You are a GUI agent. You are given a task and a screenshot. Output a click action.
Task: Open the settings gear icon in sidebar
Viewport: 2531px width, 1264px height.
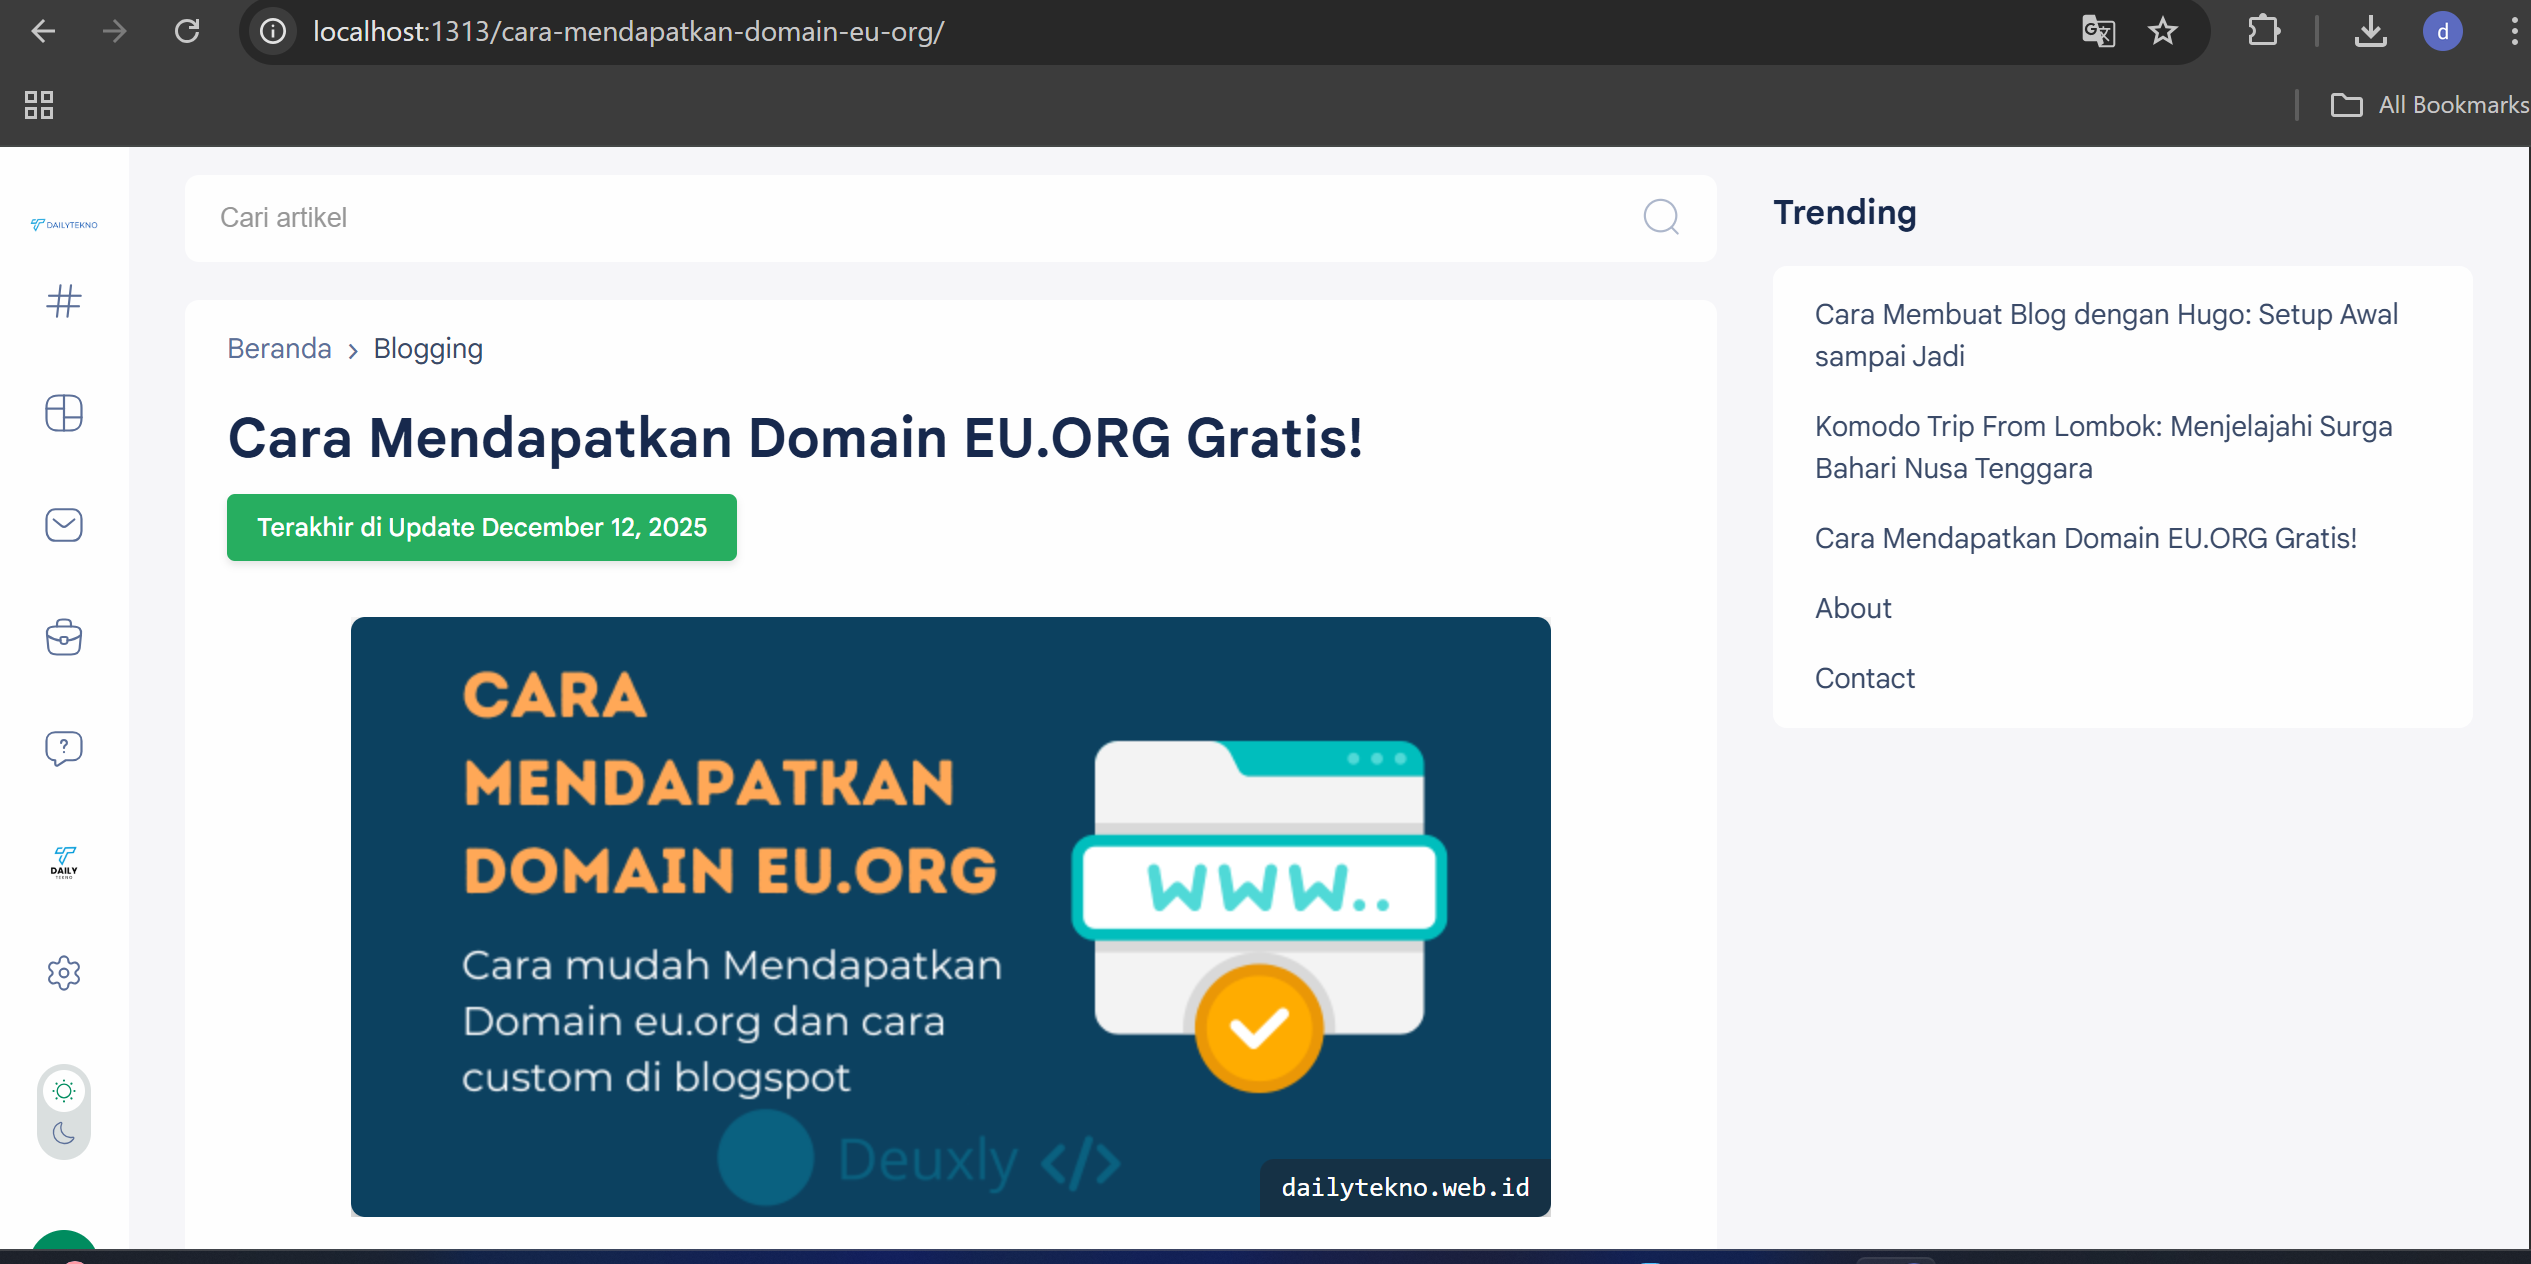click(64, 972)
